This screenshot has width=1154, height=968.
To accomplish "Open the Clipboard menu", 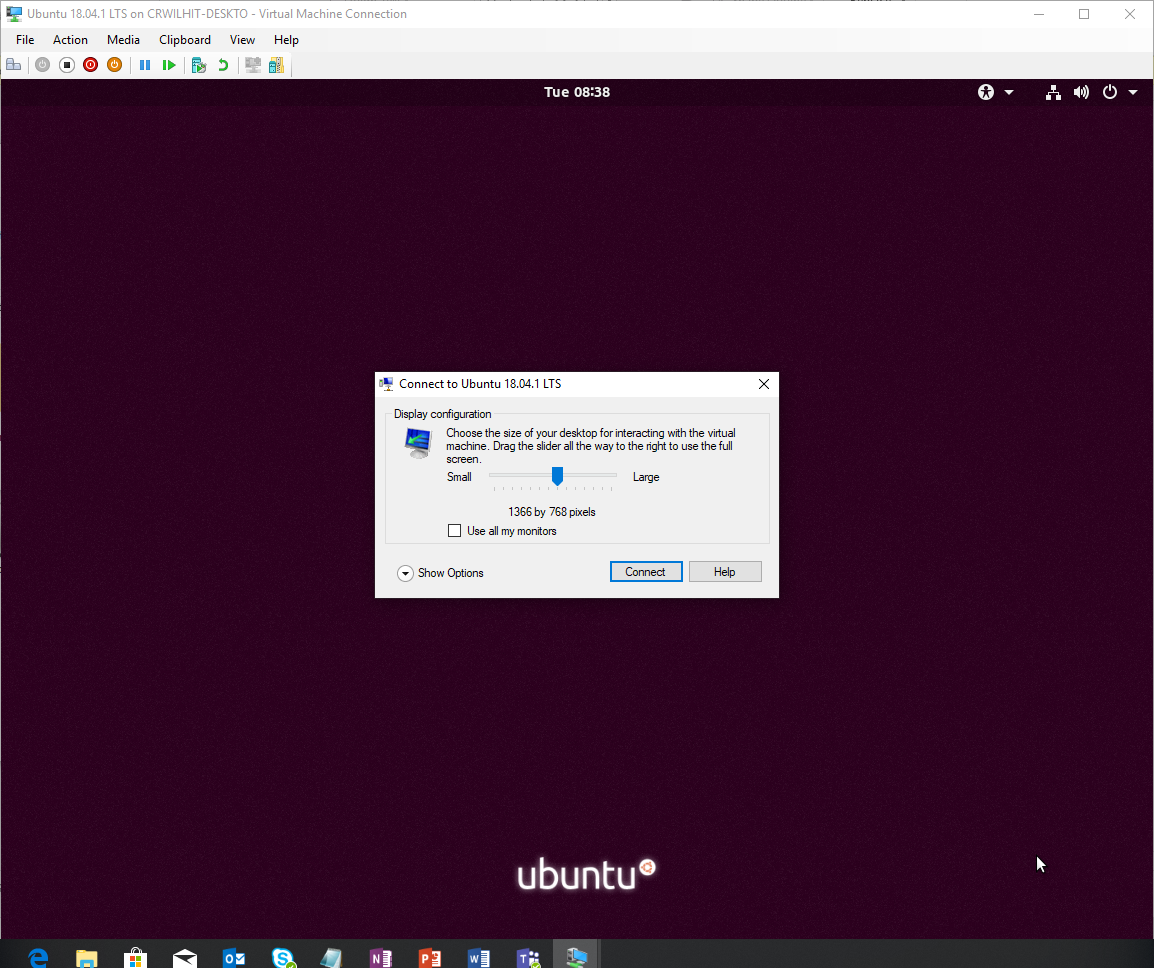I will [185, 40].
